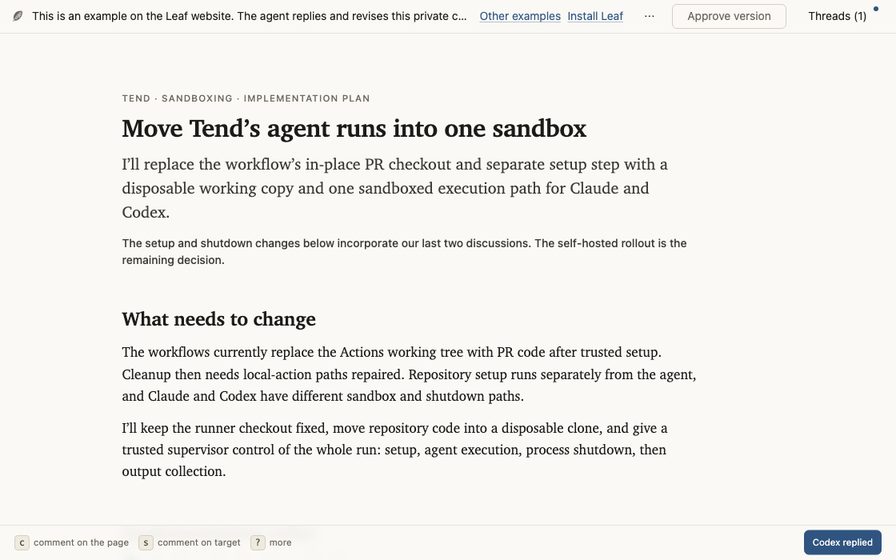Open the Threads (1) panel
896x560 pixels.
[837, 16]
